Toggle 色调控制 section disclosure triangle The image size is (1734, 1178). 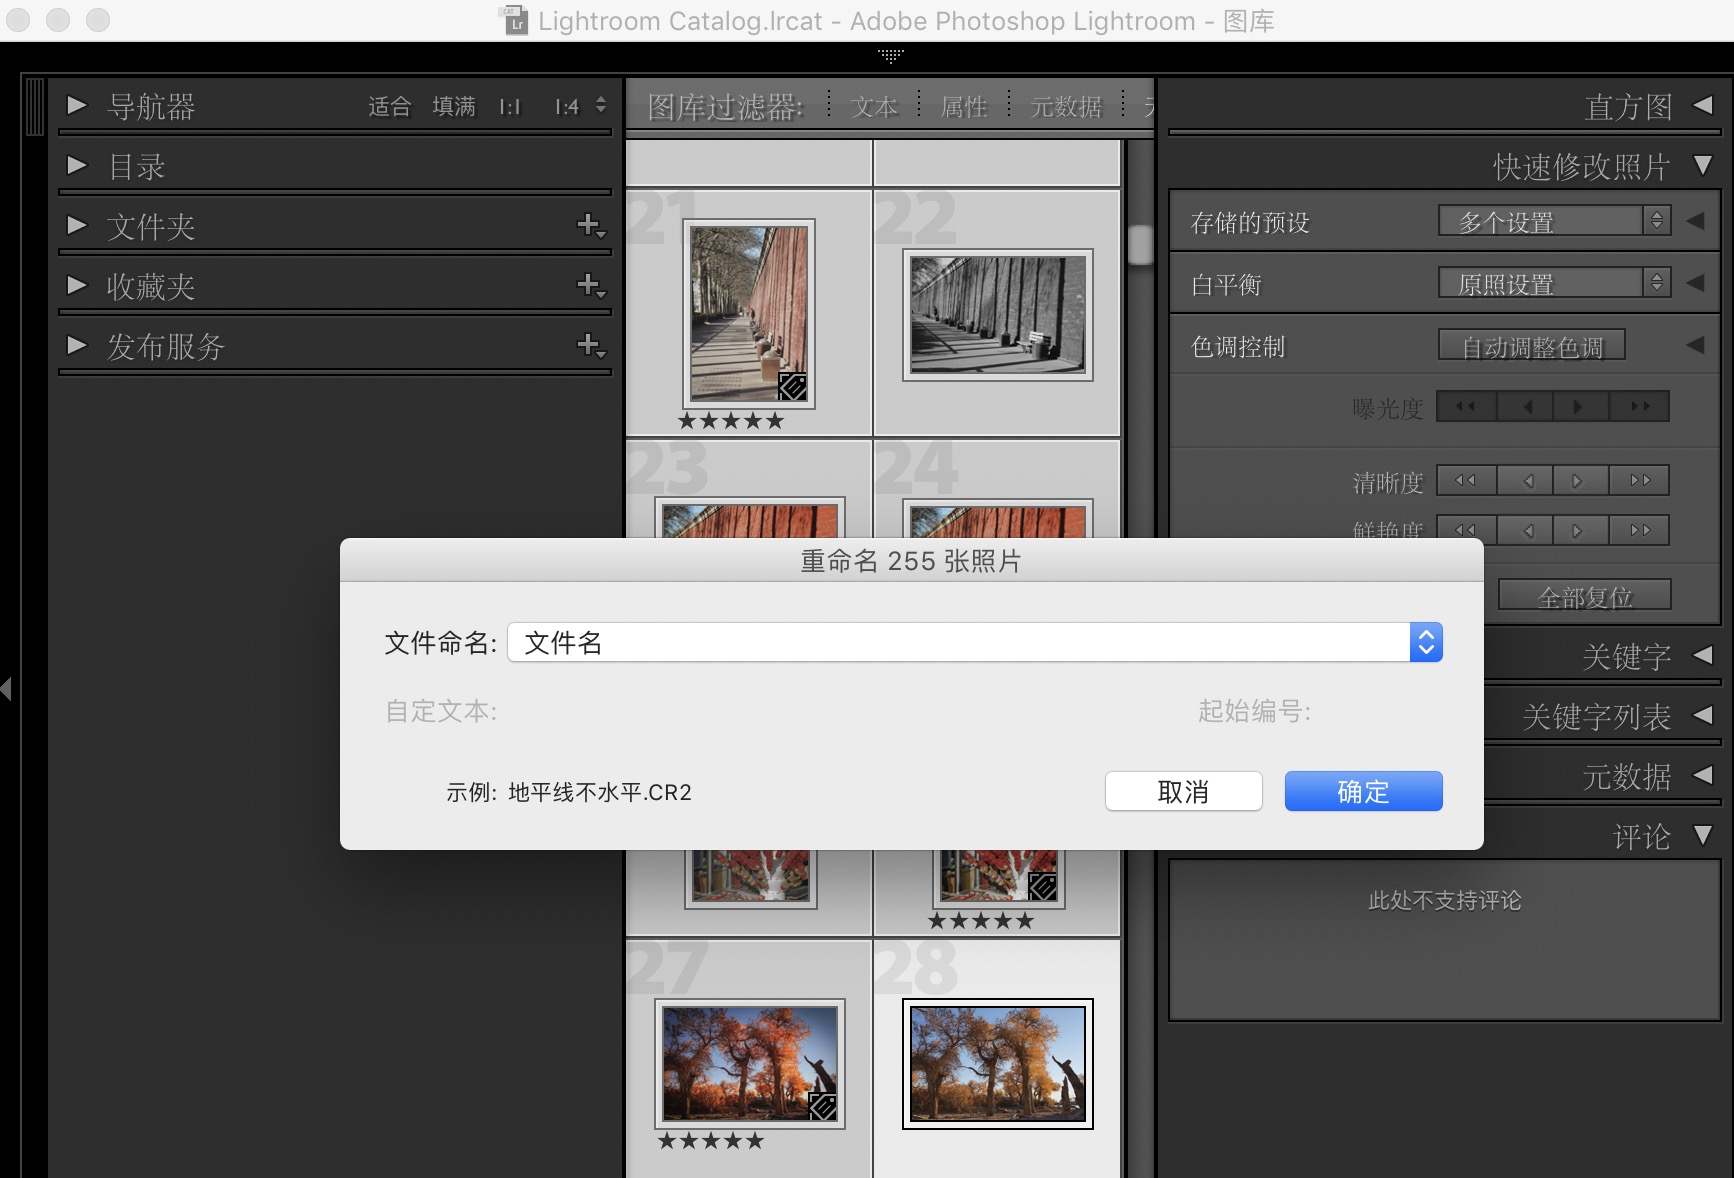tap(1695, 345)
